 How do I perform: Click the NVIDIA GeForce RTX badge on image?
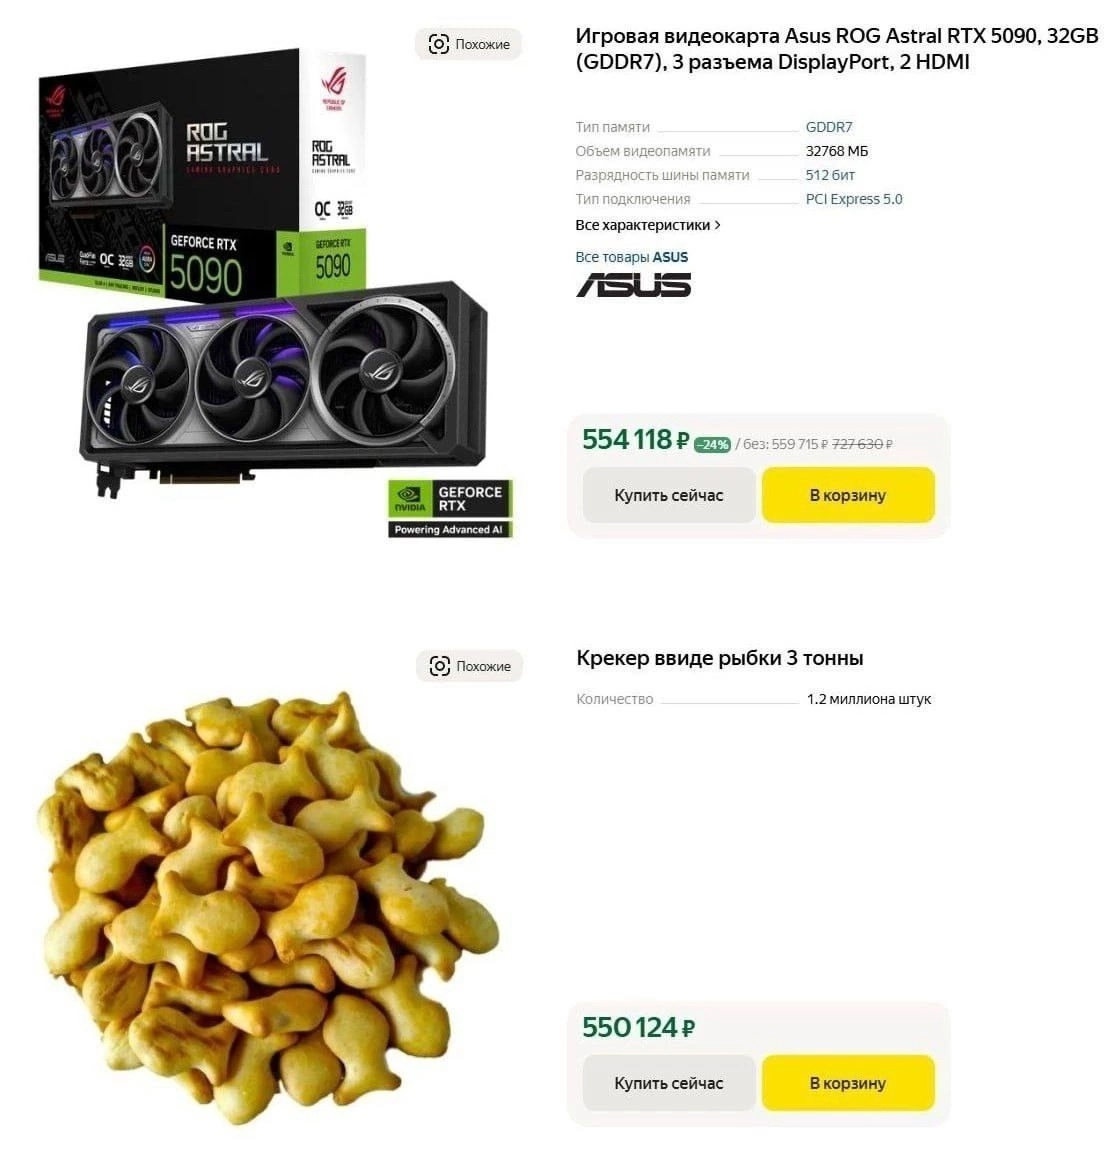pyautogui.click(x=450, y=509)
